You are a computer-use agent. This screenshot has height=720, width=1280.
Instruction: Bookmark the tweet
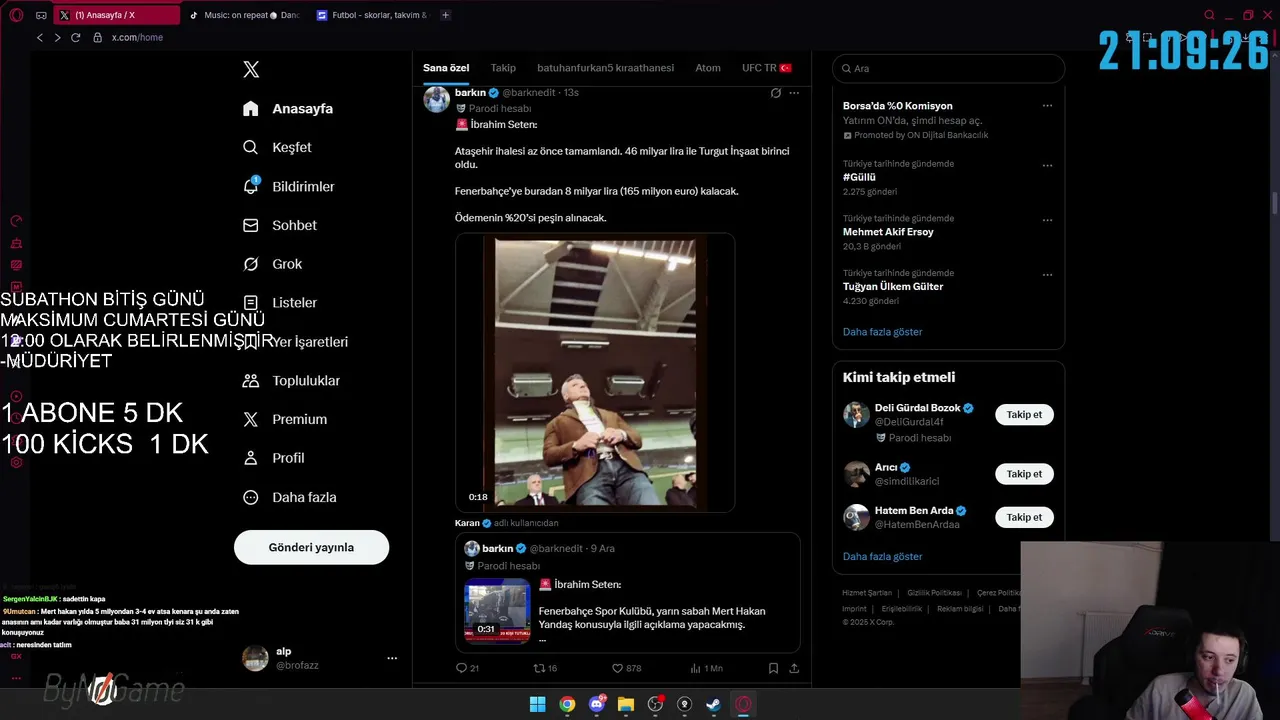tap(773, 668)
